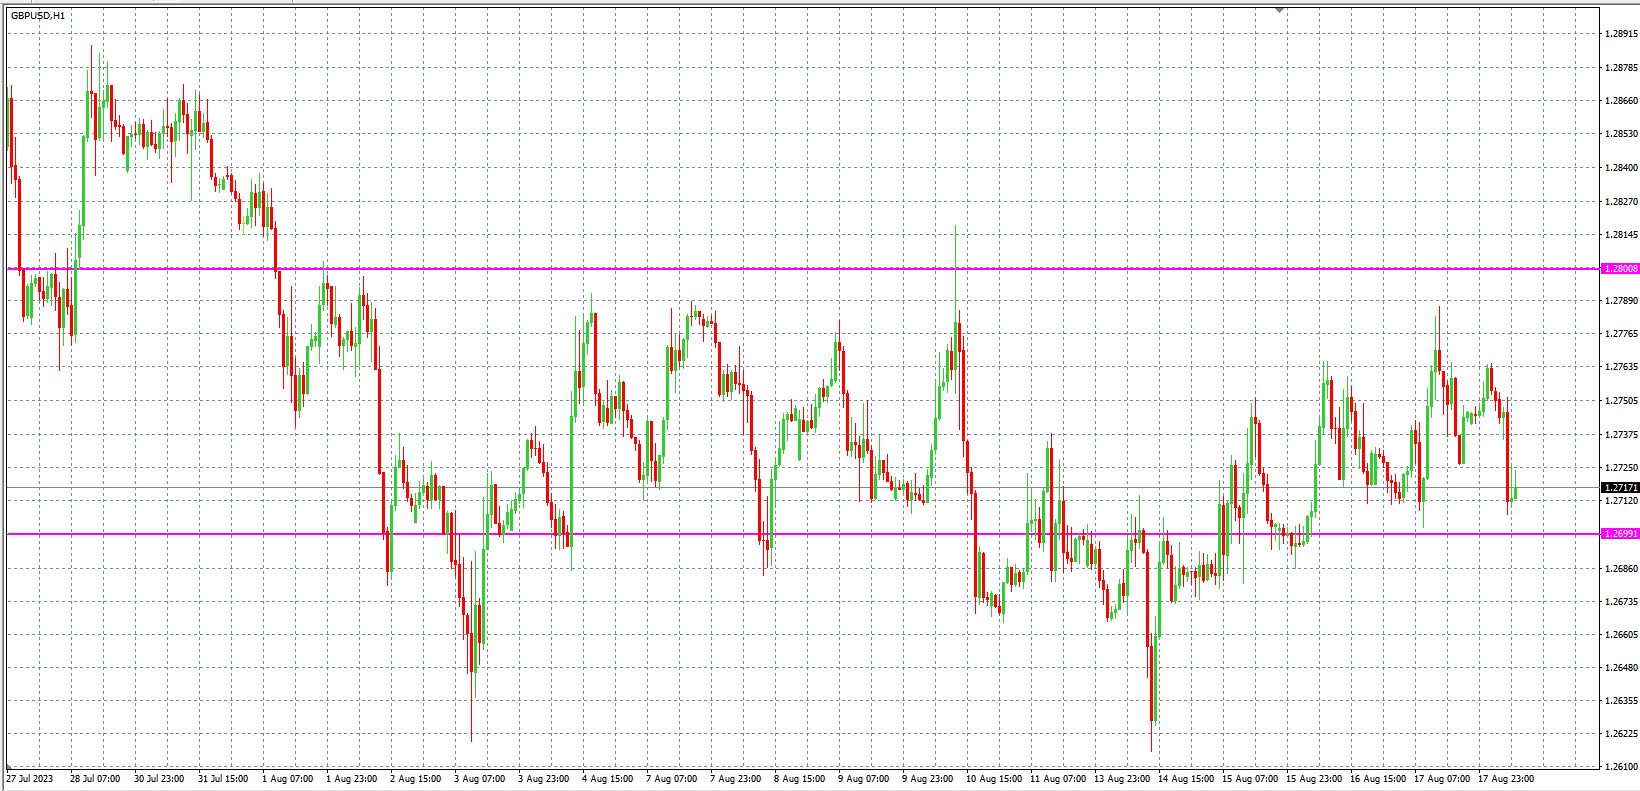
Task: Click the last green candle on the chart
Action: pos(1516,493)
